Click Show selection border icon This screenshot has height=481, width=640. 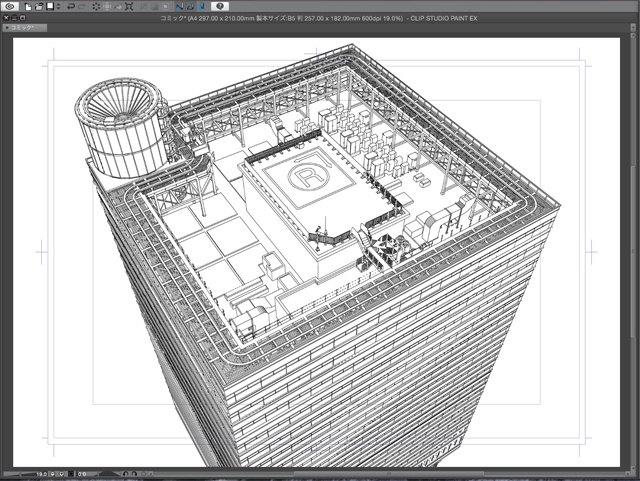coord(165,7)
